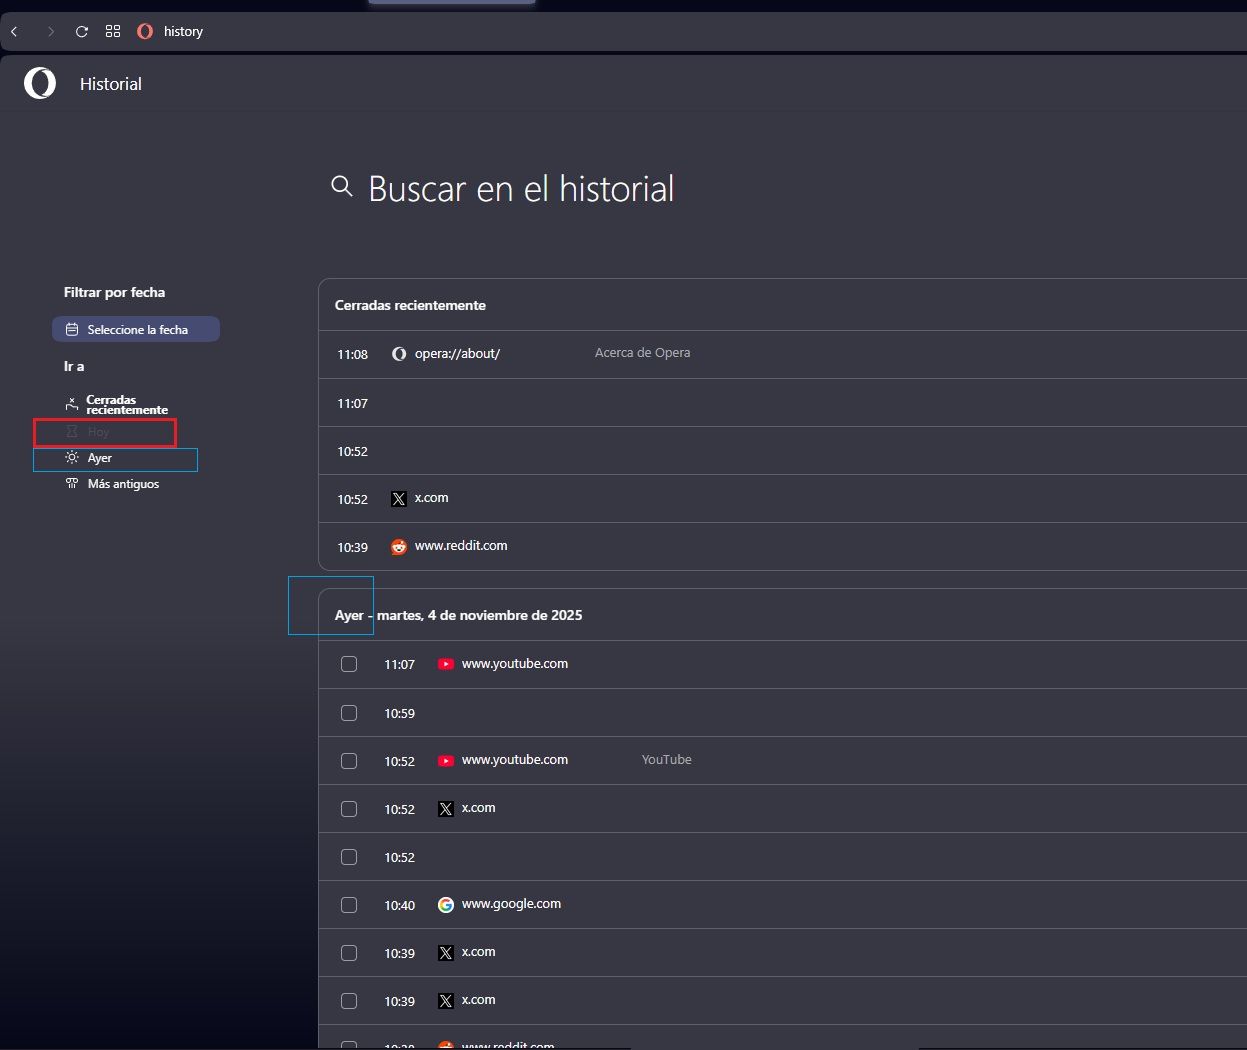Viewport: 1247px width, 1050px height.
Task: Open the Seleccione la fecha date picker
Action: pos(136,329)
